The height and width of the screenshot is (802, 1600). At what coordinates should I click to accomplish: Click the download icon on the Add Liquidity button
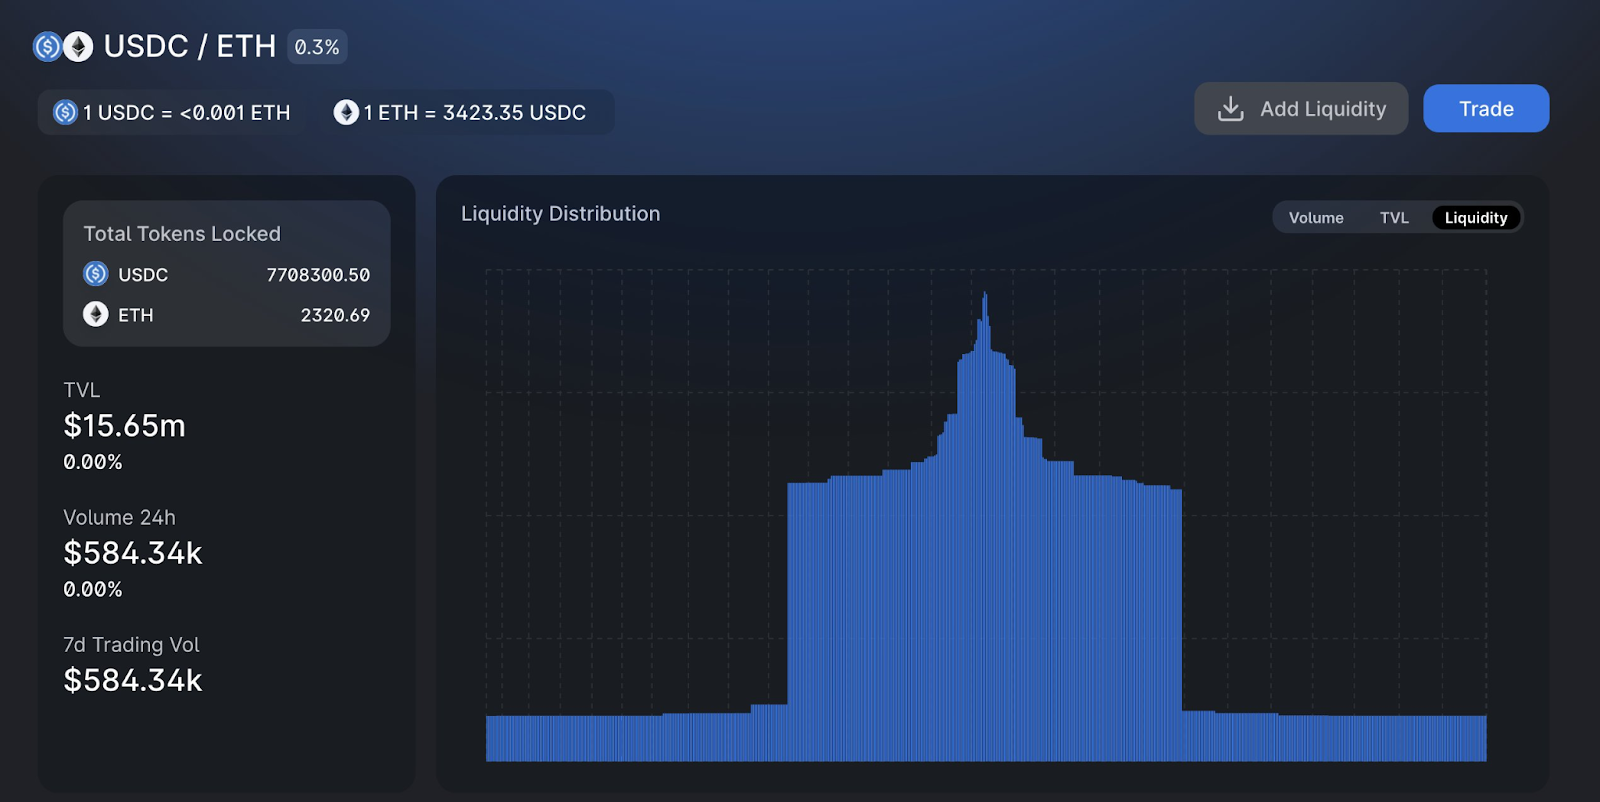(1231, 109)
